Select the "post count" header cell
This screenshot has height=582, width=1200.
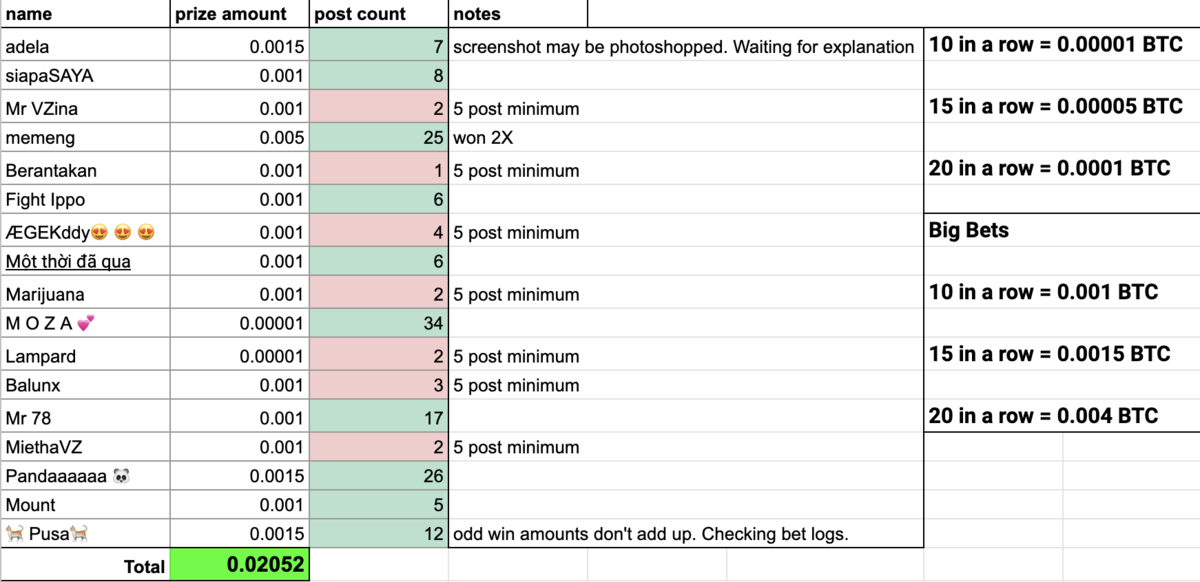tap(379, 14)
